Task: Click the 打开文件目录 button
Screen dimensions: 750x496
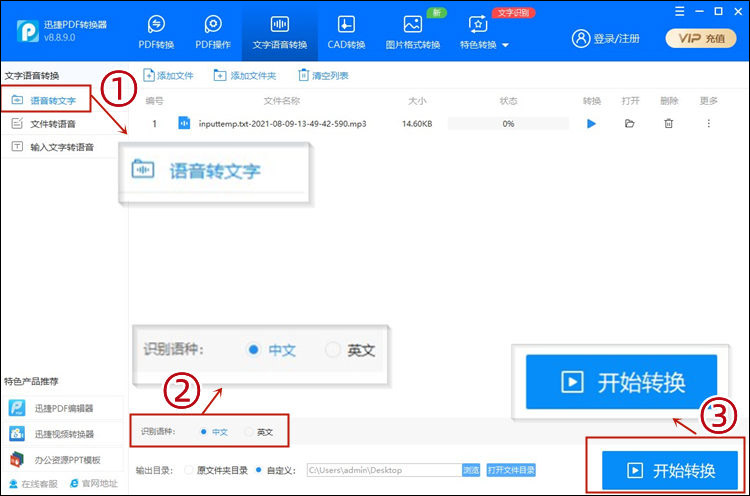Action: point(511,470)
